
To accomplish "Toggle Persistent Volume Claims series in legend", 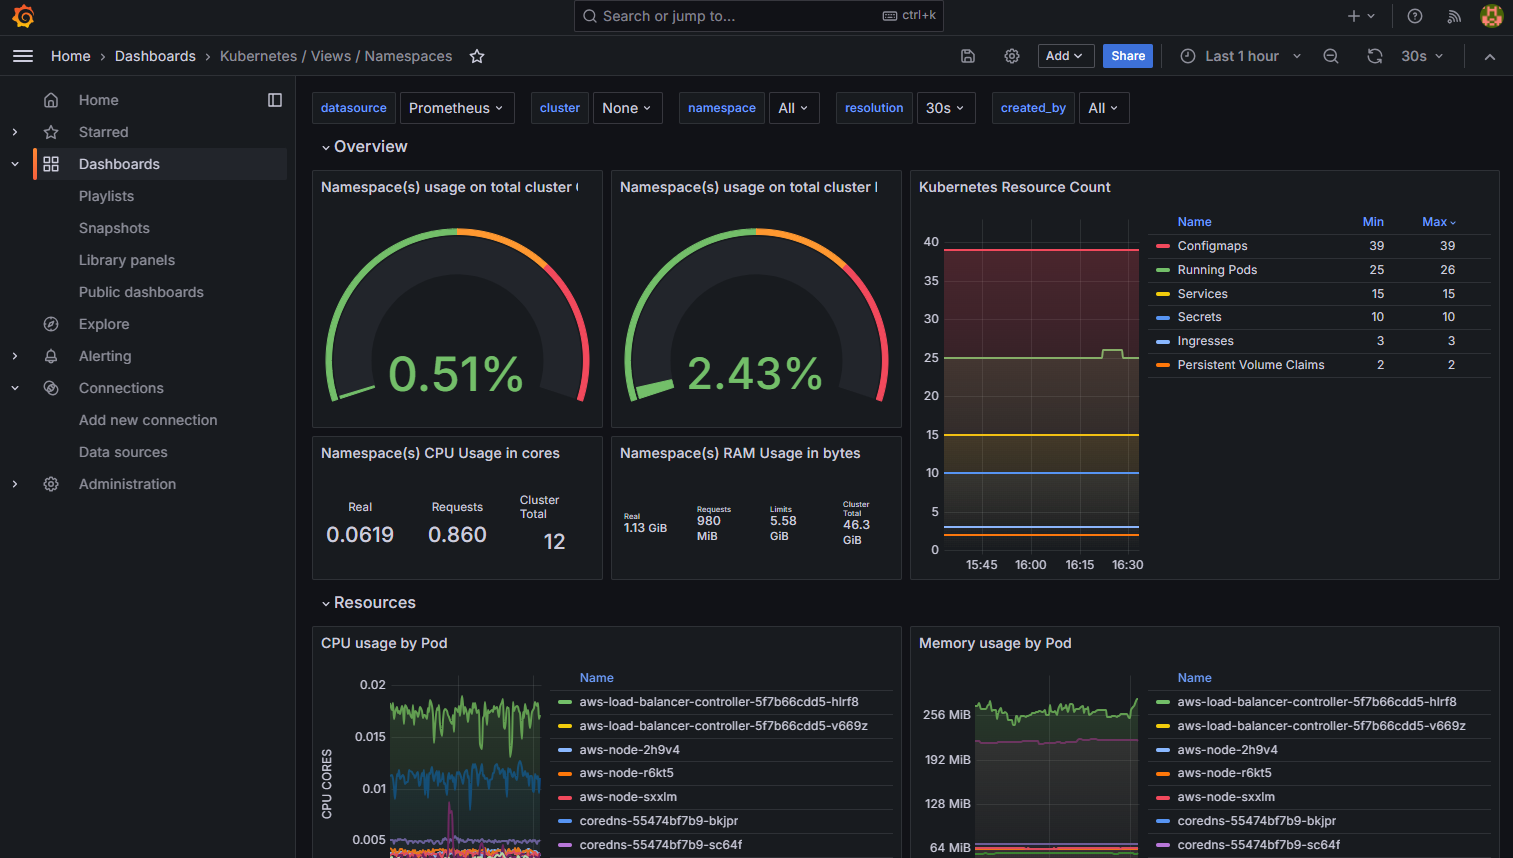I will [1250, 365].
